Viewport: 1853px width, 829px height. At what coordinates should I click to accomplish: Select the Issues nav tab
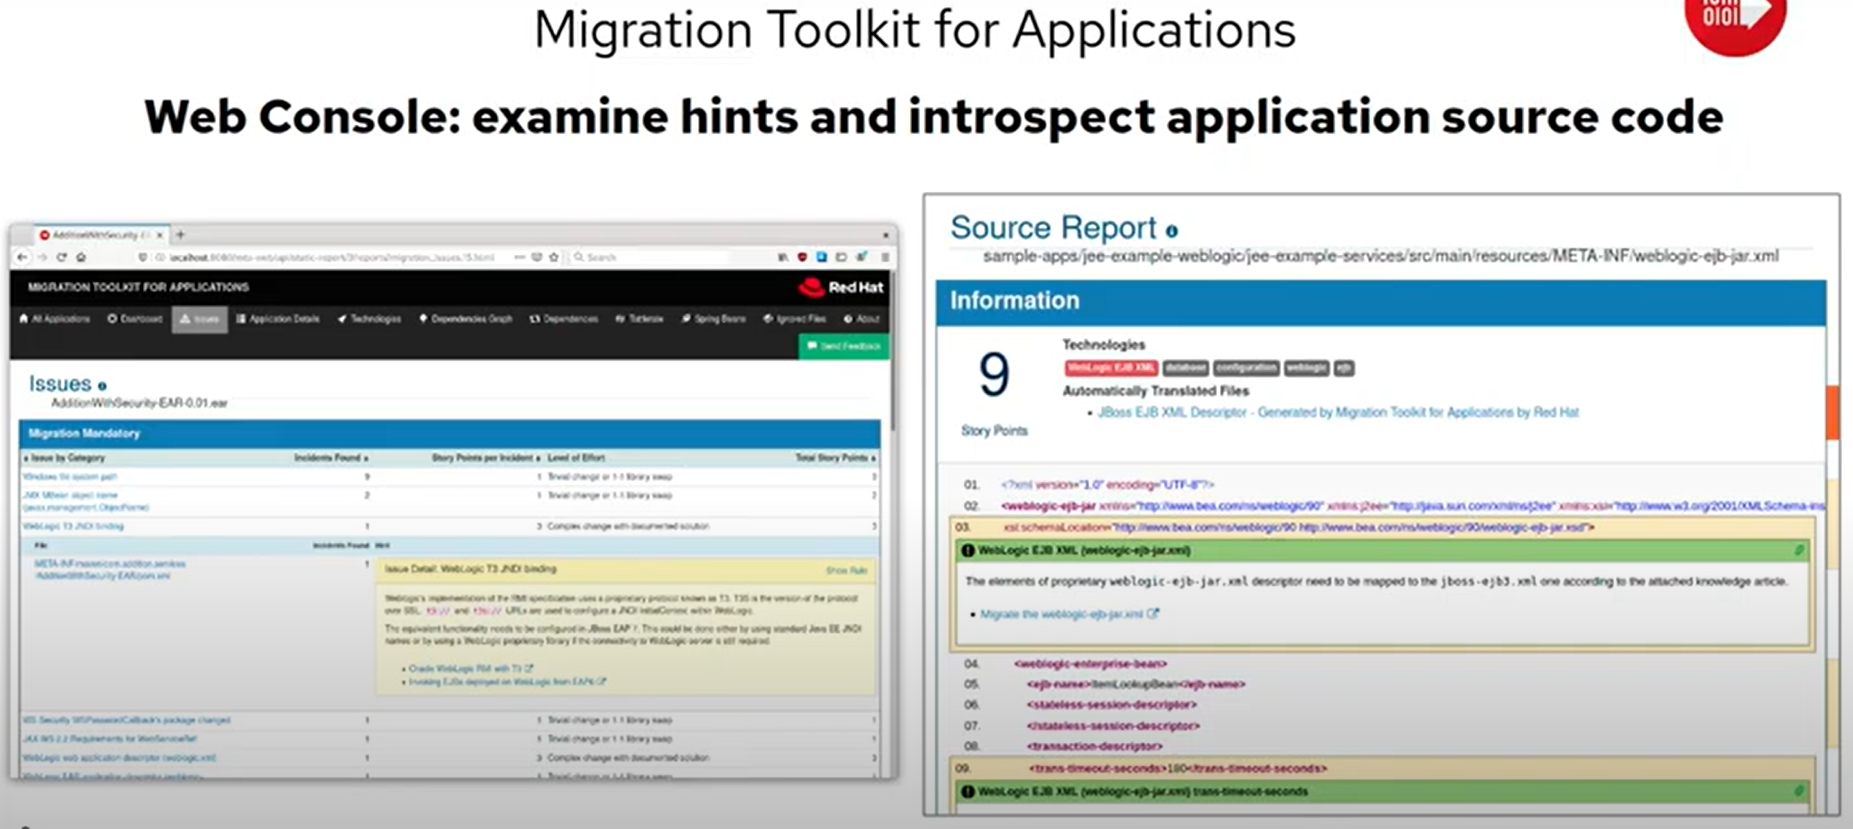click(199, 319)
